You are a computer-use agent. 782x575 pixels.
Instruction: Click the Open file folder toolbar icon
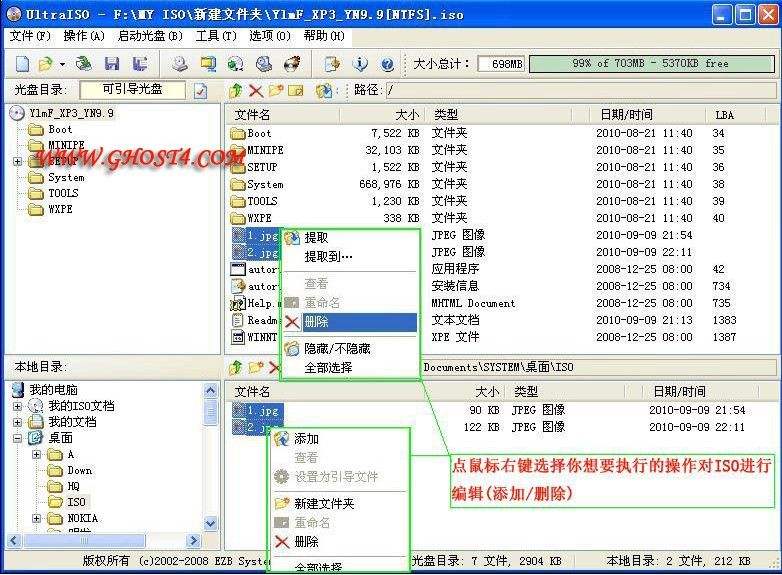pyautogui.click(x=45, y=64)
